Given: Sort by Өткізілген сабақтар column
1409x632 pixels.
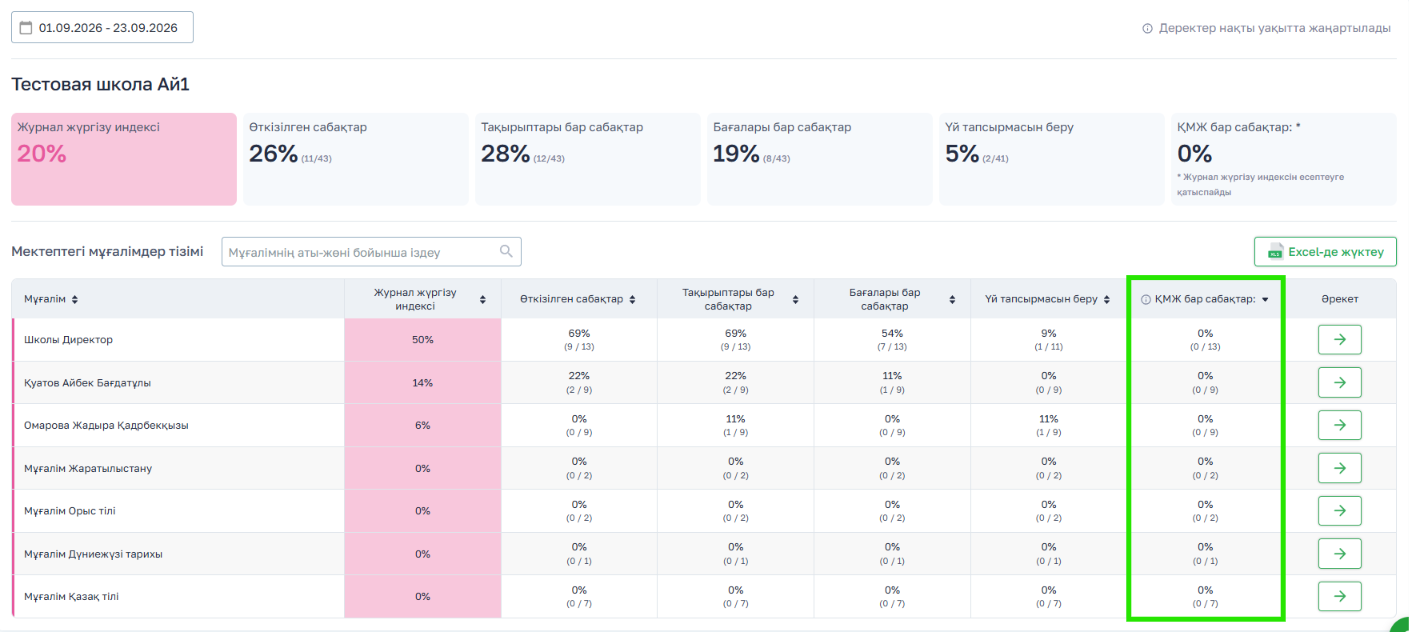Looking at the screenshot, I should [x=631, y=299].
